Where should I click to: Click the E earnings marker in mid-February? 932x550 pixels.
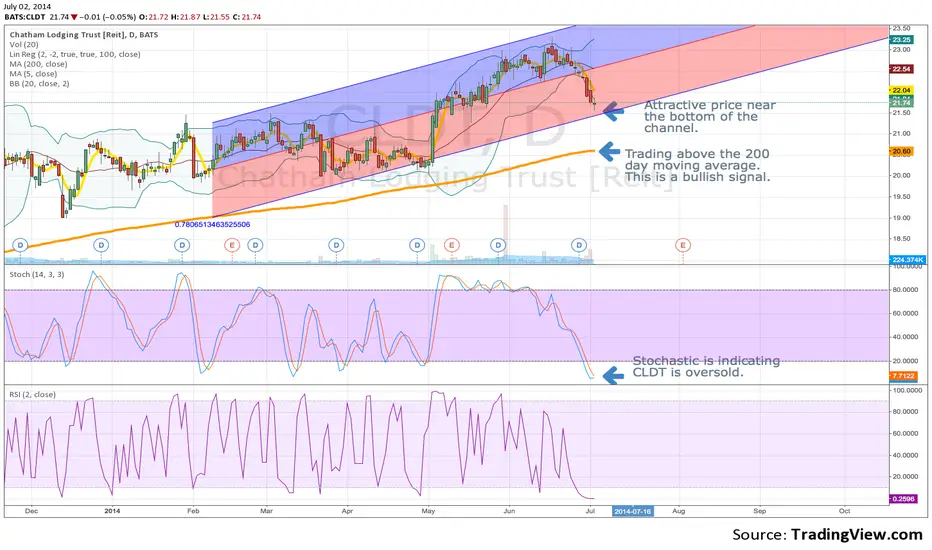231,245
